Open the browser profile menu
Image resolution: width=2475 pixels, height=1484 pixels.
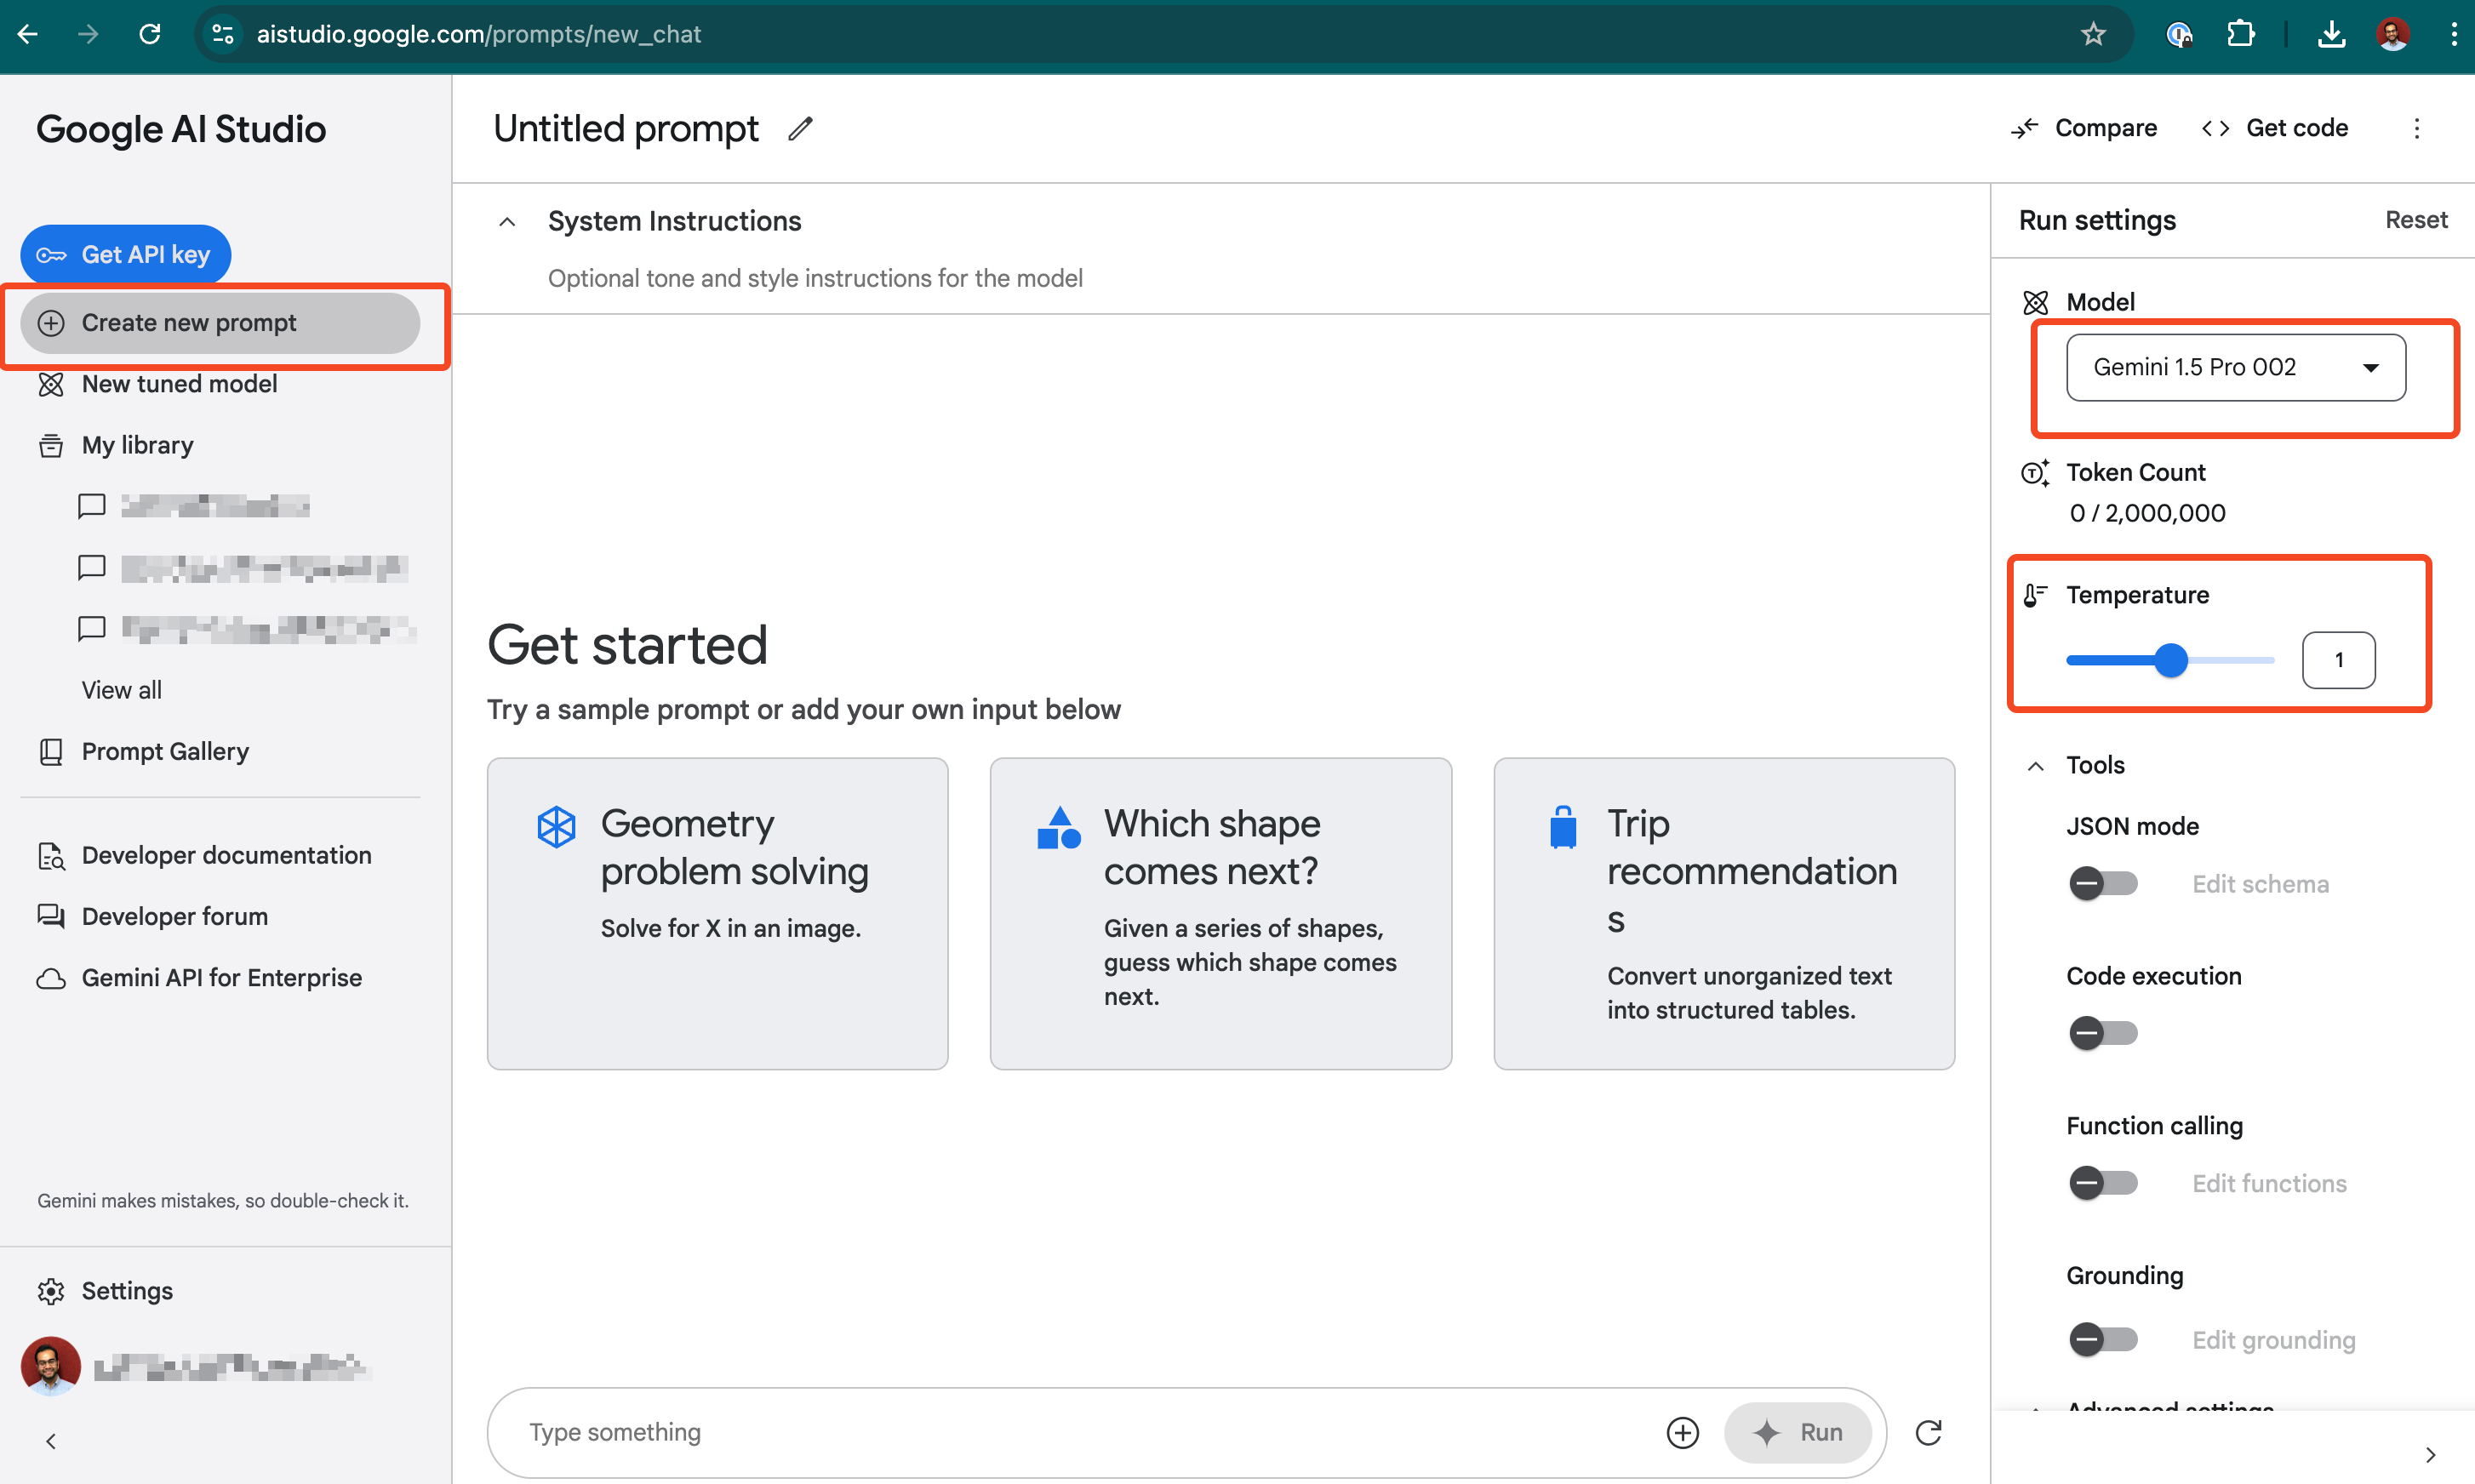tap(2392, 33)
